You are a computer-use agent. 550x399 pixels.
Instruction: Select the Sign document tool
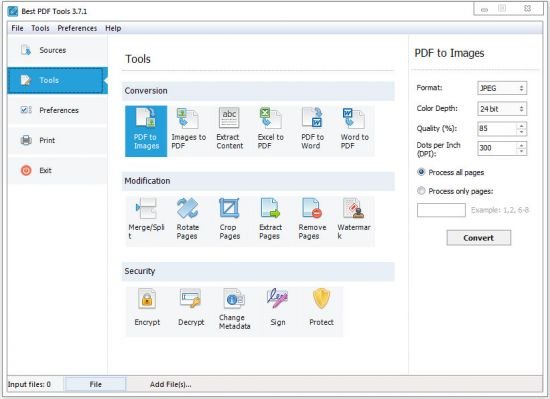pos(277,311)
